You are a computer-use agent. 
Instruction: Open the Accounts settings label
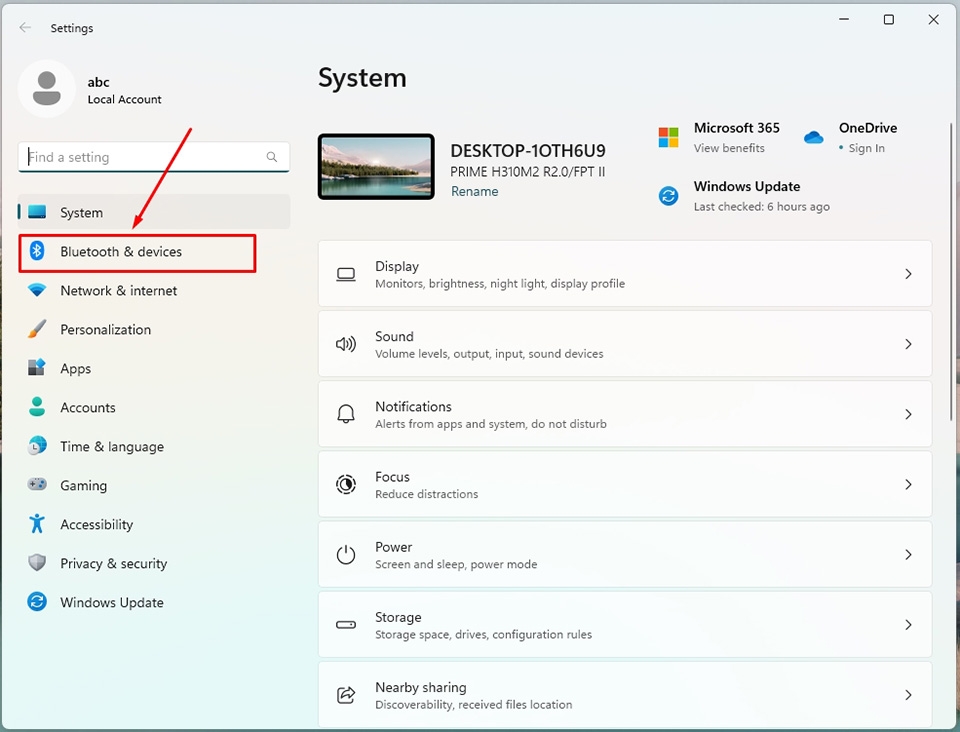(x=88, y=407)
